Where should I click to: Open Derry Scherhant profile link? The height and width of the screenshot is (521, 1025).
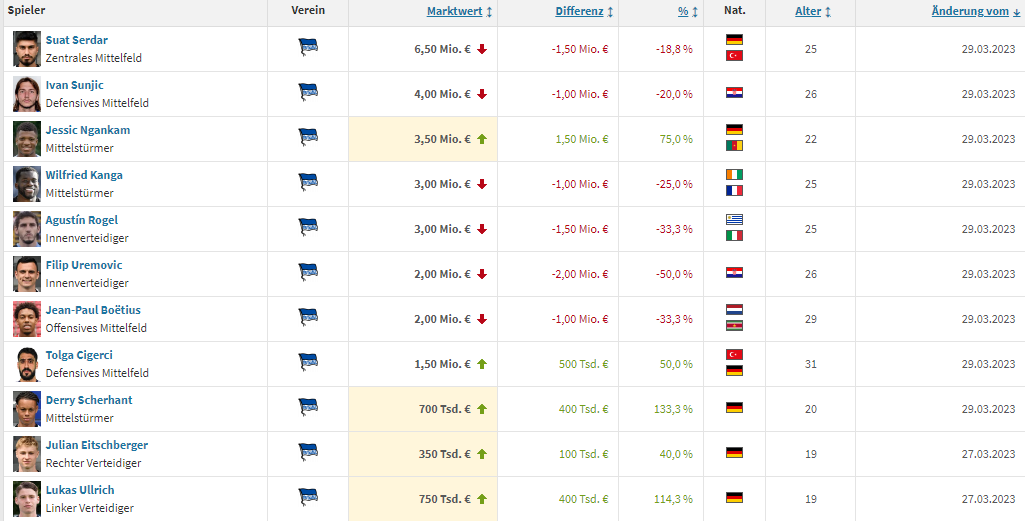click(x=89, y=400)
